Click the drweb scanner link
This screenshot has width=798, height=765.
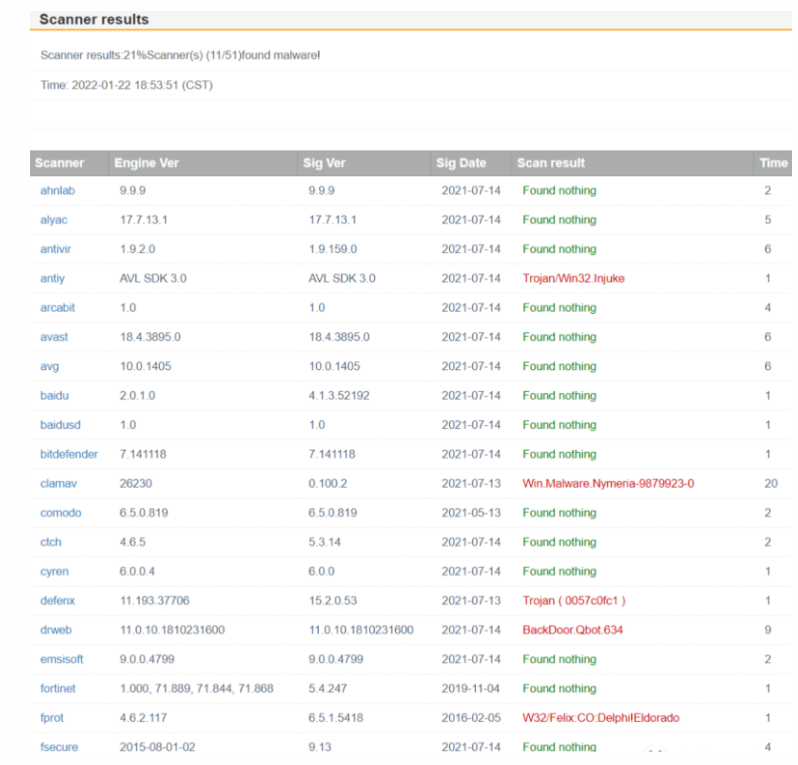[x=56, y=630]
